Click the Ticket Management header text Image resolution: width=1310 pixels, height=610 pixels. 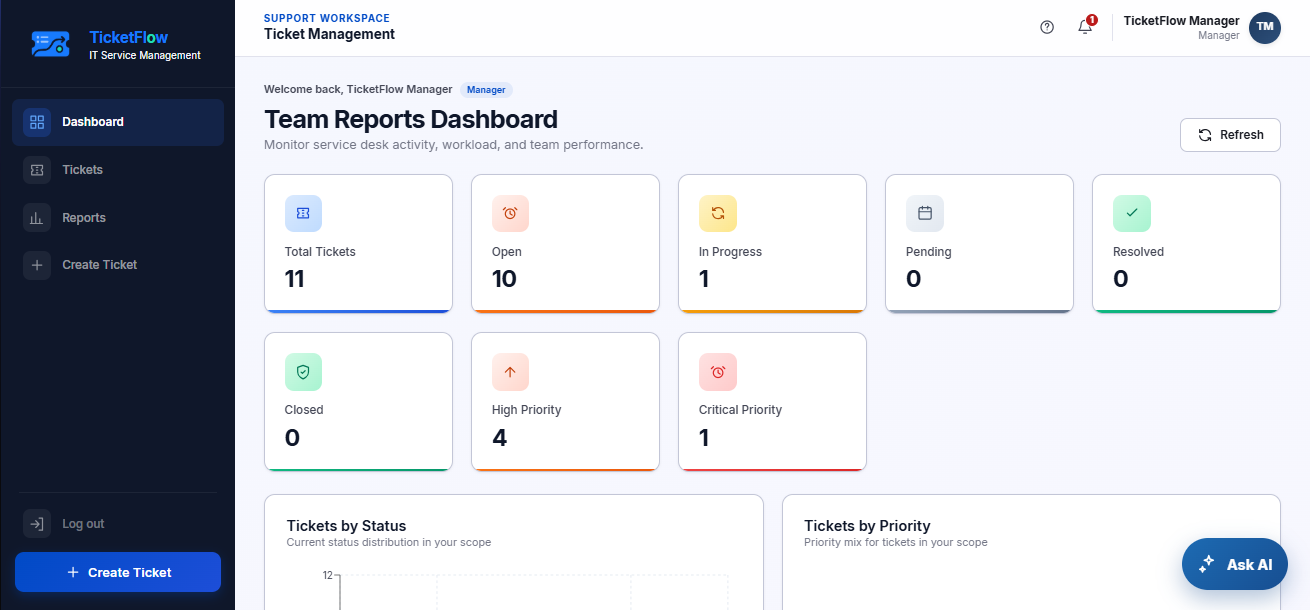pos(329,34)
